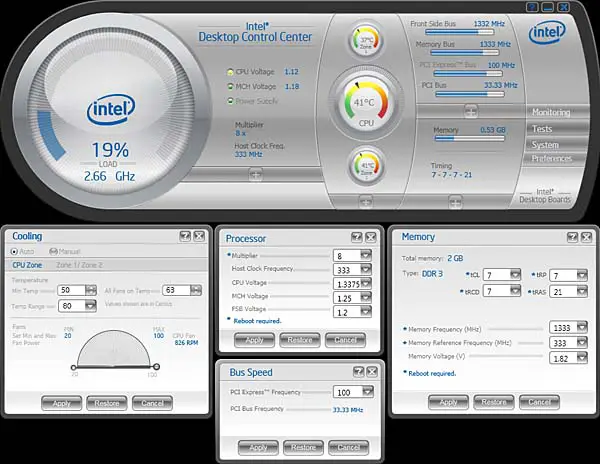
Task: Click the help icon in main title bar
Action: 532,7
